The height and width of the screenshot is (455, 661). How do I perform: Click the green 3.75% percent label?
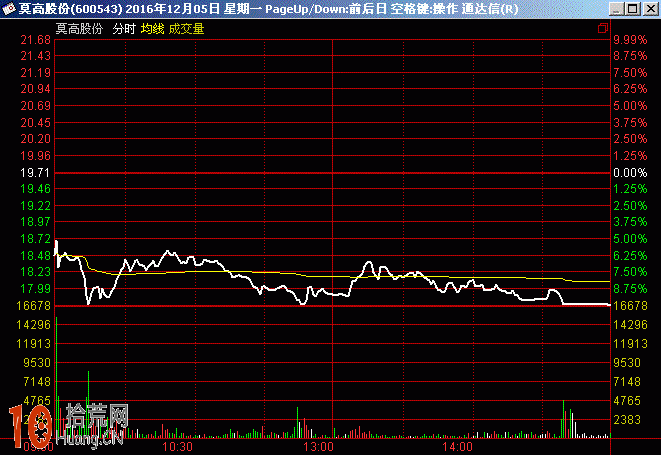[630, 221]
